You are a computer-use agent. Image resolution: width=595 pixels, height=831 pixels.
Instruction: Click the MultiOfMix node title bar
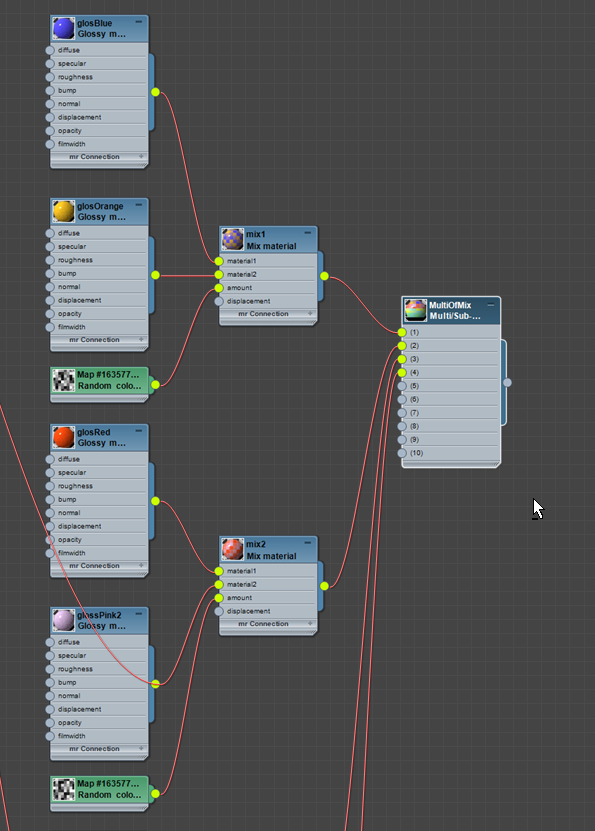coord(451,311)
